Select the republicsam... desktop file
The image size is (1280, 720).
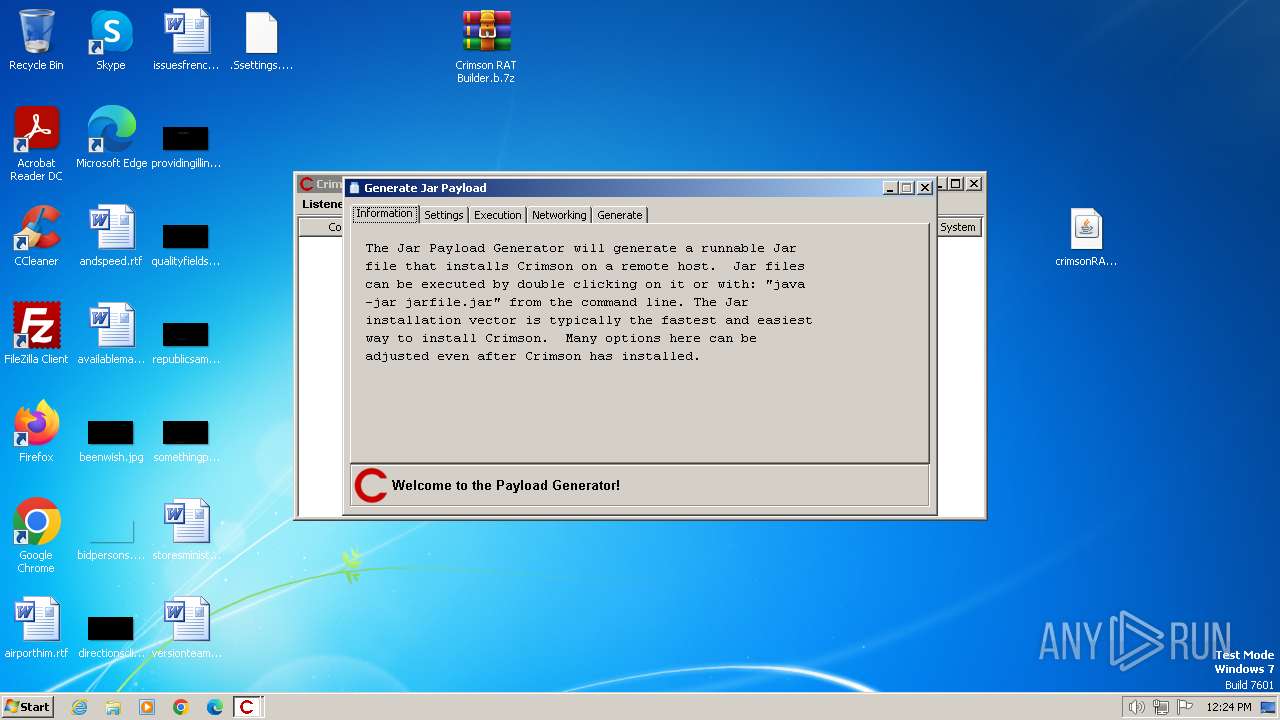coord(186,342)
